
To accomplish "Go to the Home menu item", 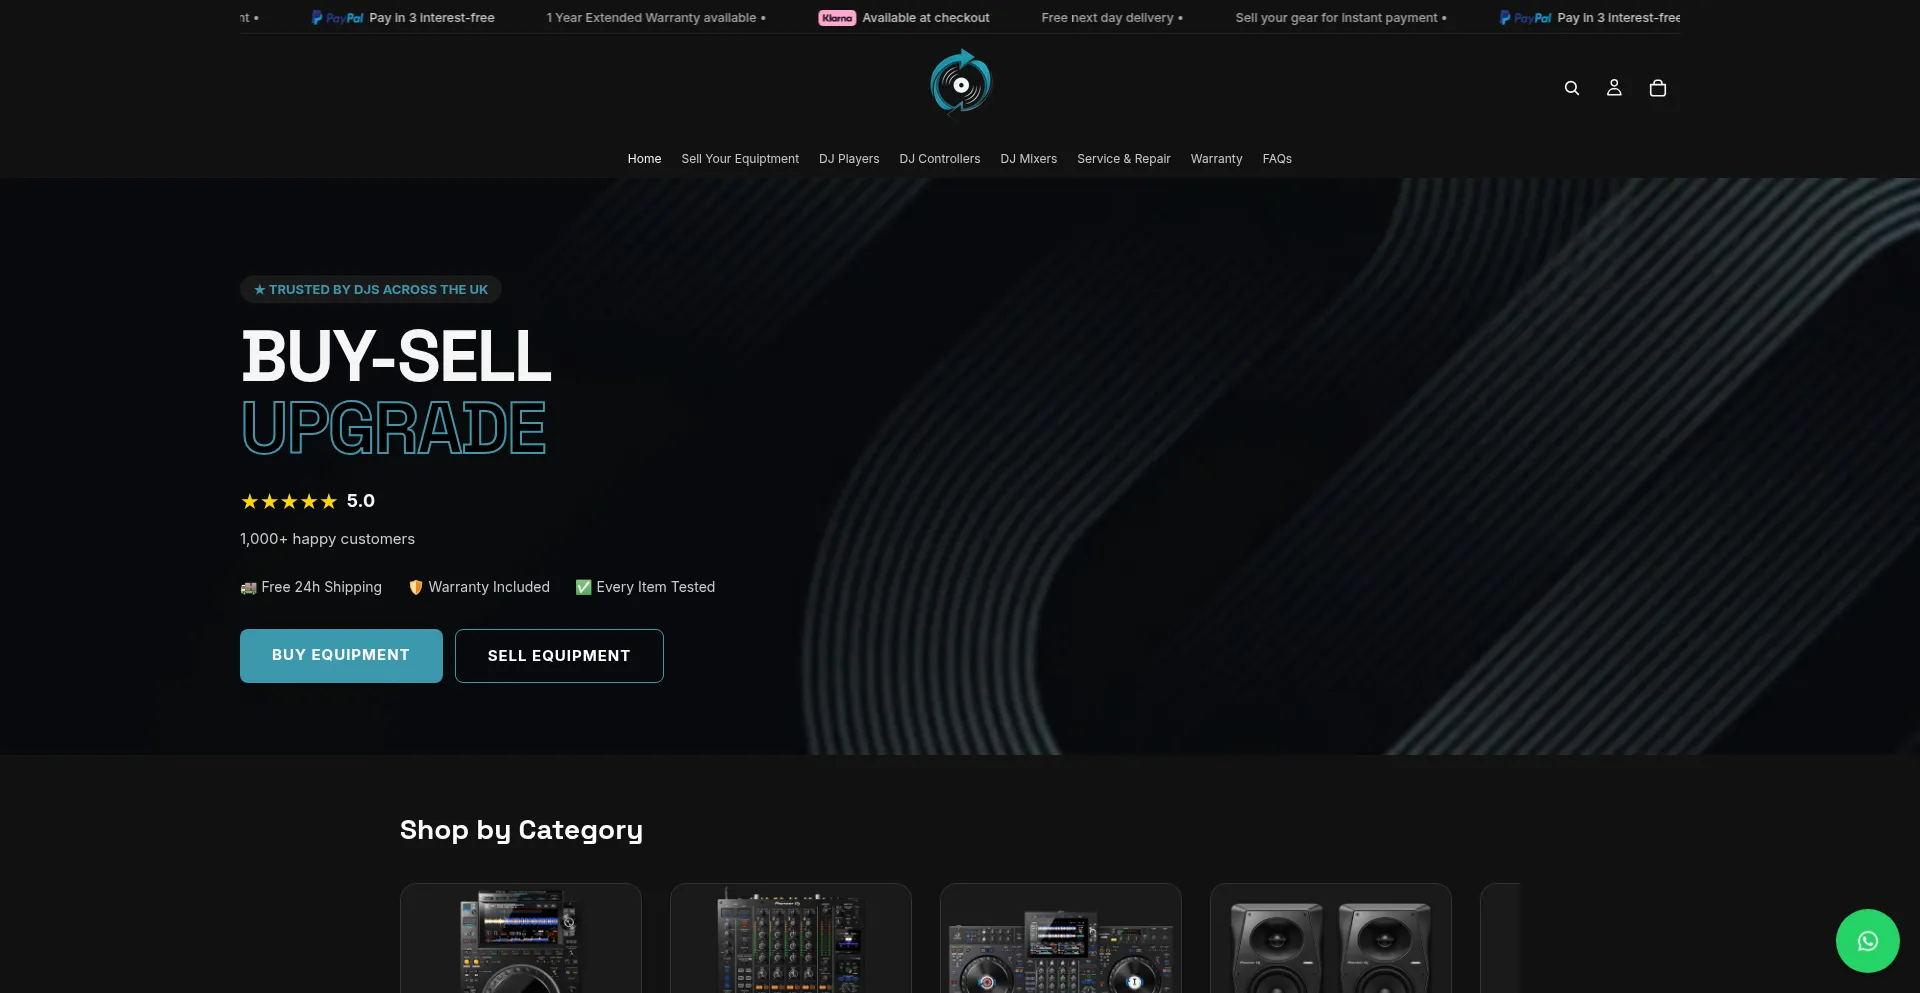I will 644,159.
